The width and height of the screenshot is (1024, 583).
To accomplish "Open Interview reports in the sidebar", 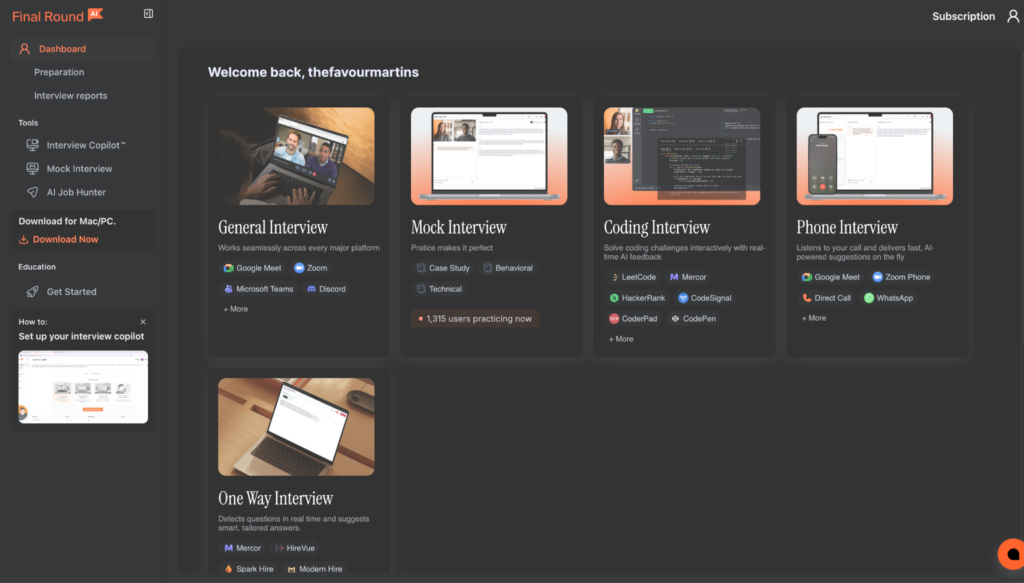I will point(71,96).
